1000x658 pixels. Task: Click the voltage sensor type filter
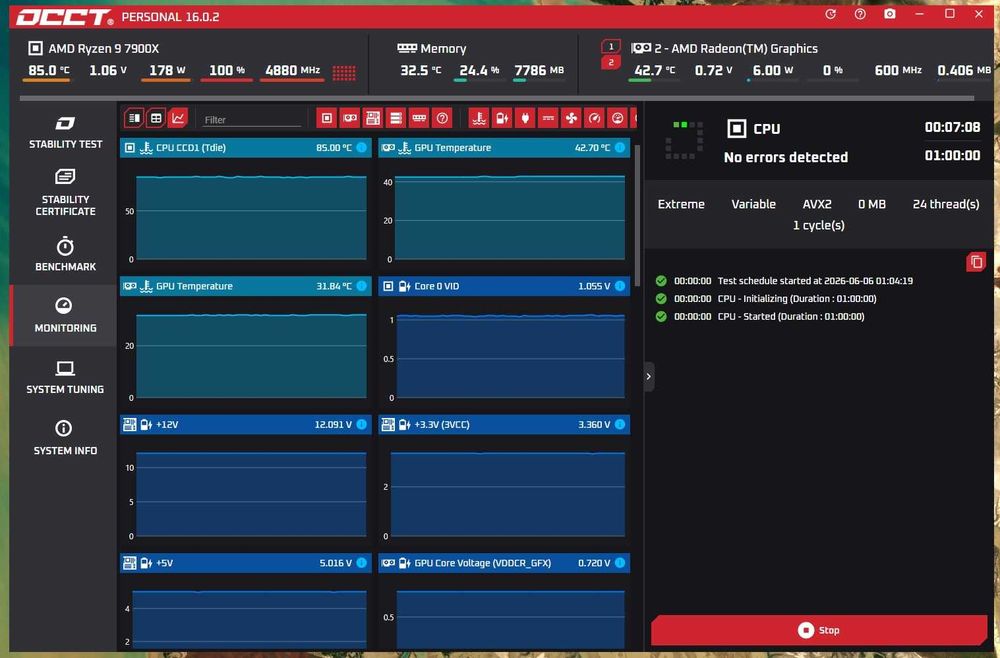(x=502, y=118)
